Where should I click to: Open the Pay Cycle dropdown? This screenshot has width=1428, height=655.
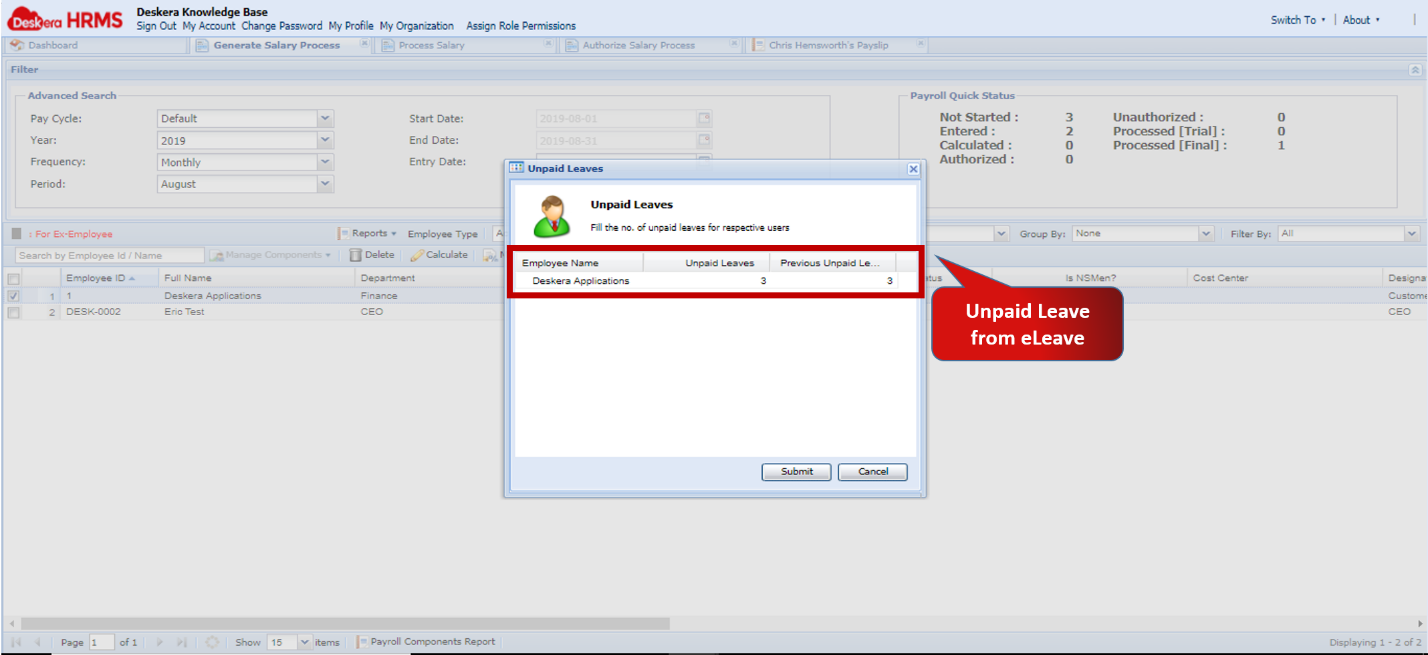pos(324,118)
